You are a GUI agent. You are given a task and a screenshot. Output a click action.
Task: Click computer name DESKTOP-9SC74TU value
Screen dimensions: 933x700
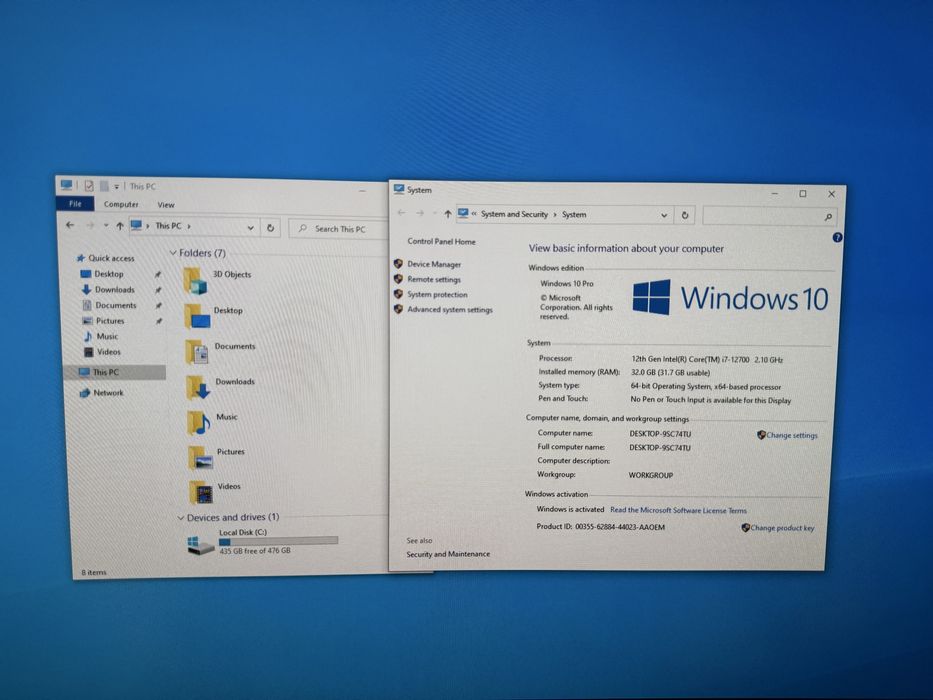(x=660, y=434)
